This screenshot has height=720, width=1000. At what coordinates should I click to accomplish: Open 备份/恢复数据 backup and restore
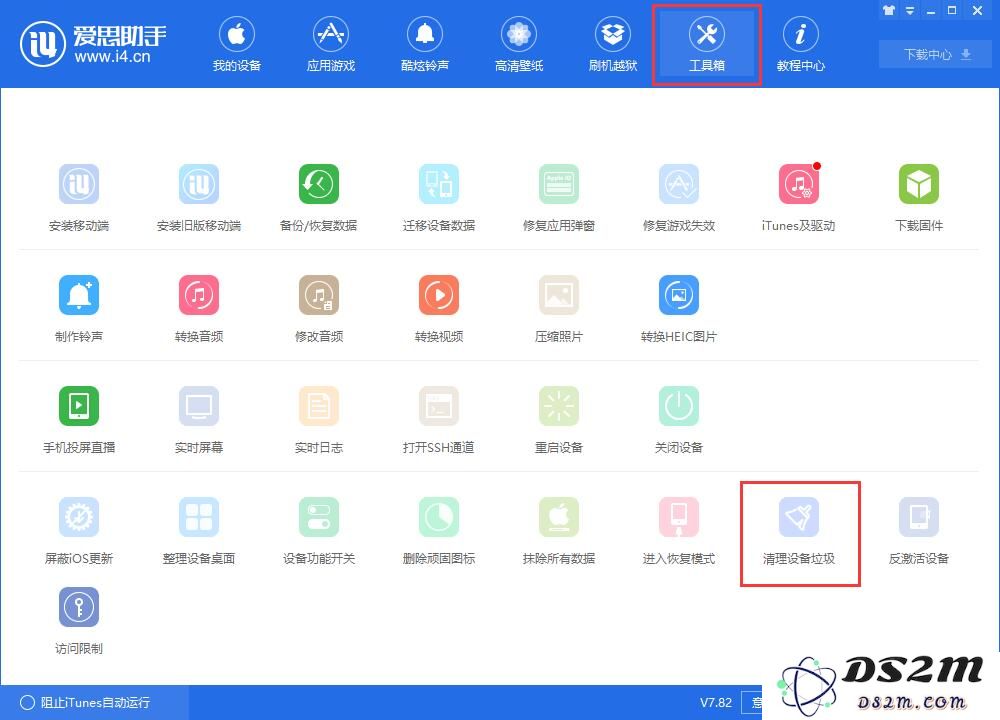pyautogui.click(x=319, y=197)
